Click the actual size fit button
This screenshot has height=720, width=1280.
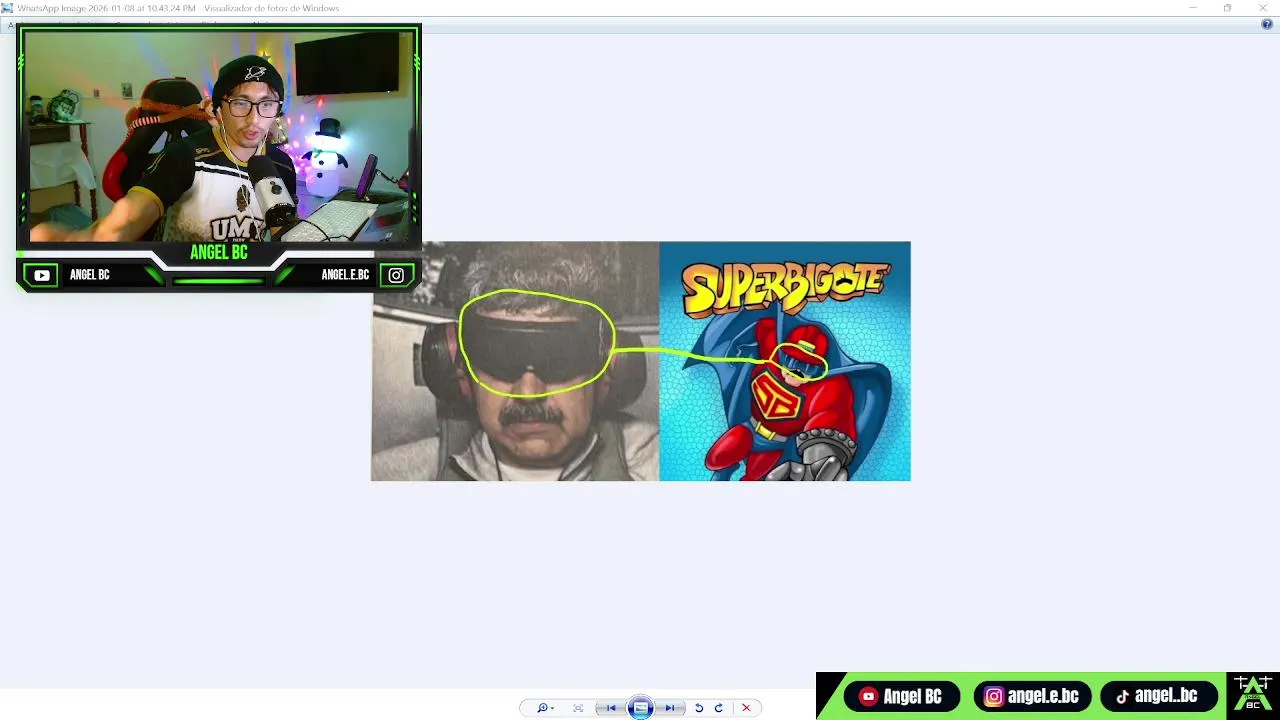(x=578, y=708)
